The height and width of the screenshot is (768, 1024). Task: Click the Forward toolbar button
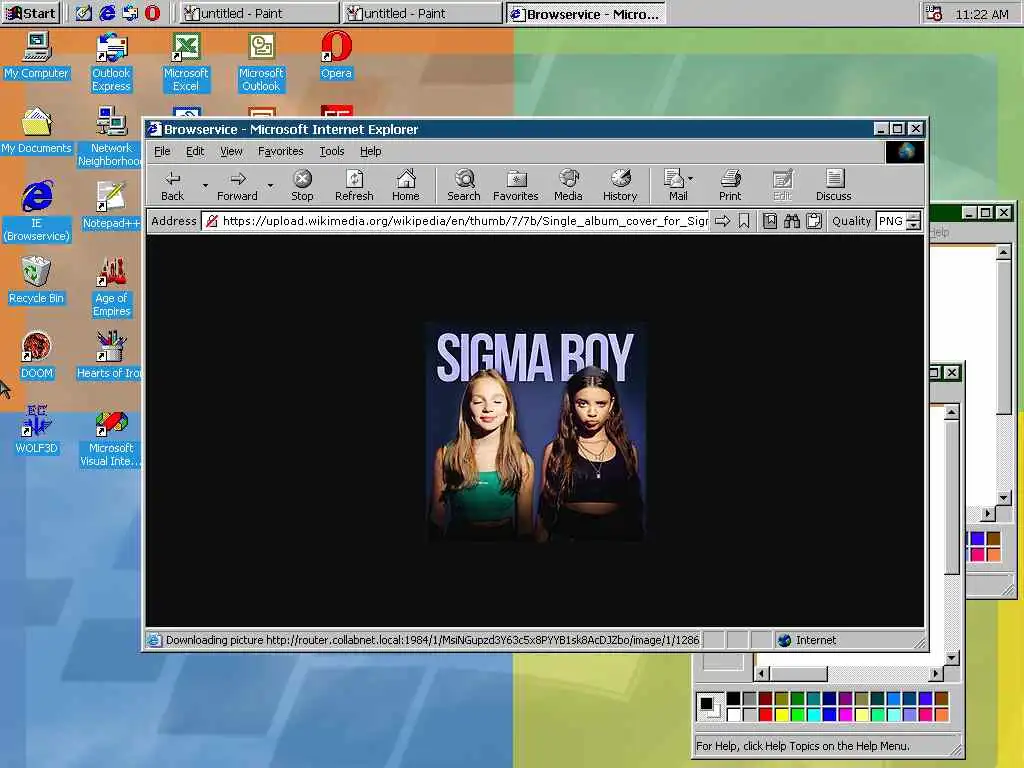point(237,185)
